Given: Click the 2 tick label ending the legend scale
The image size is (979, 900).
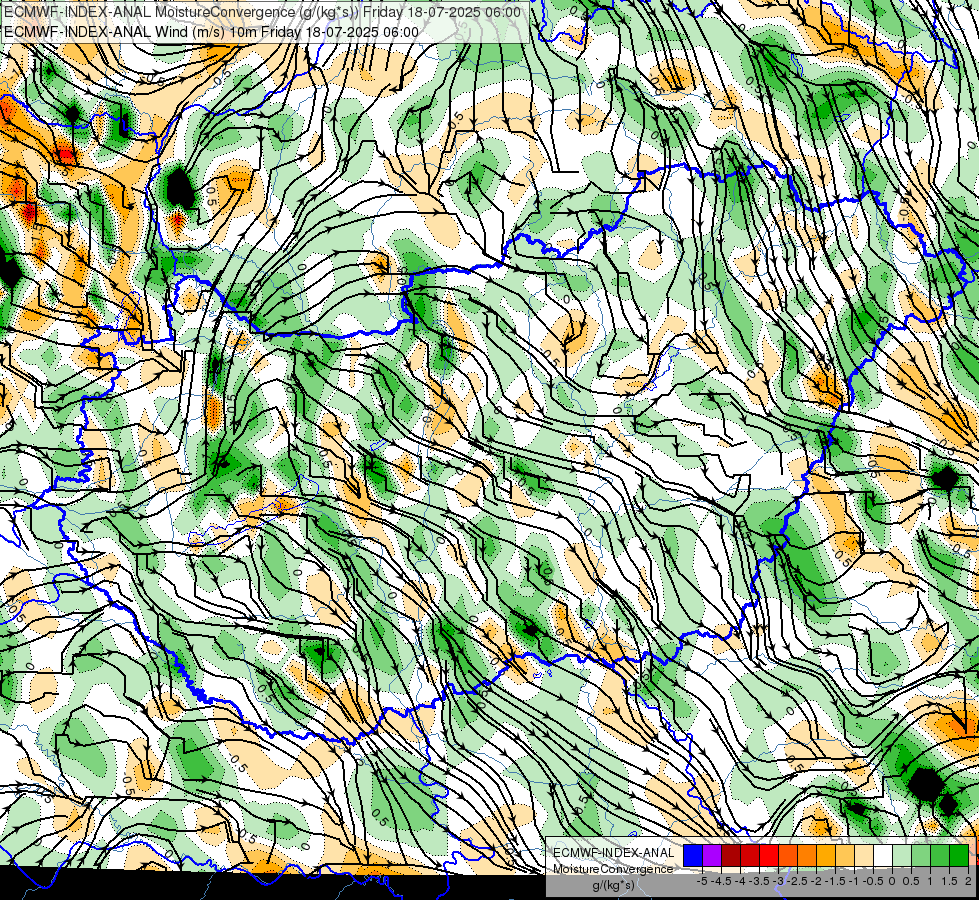Looking at the screenshot, I should pos(968,881).
